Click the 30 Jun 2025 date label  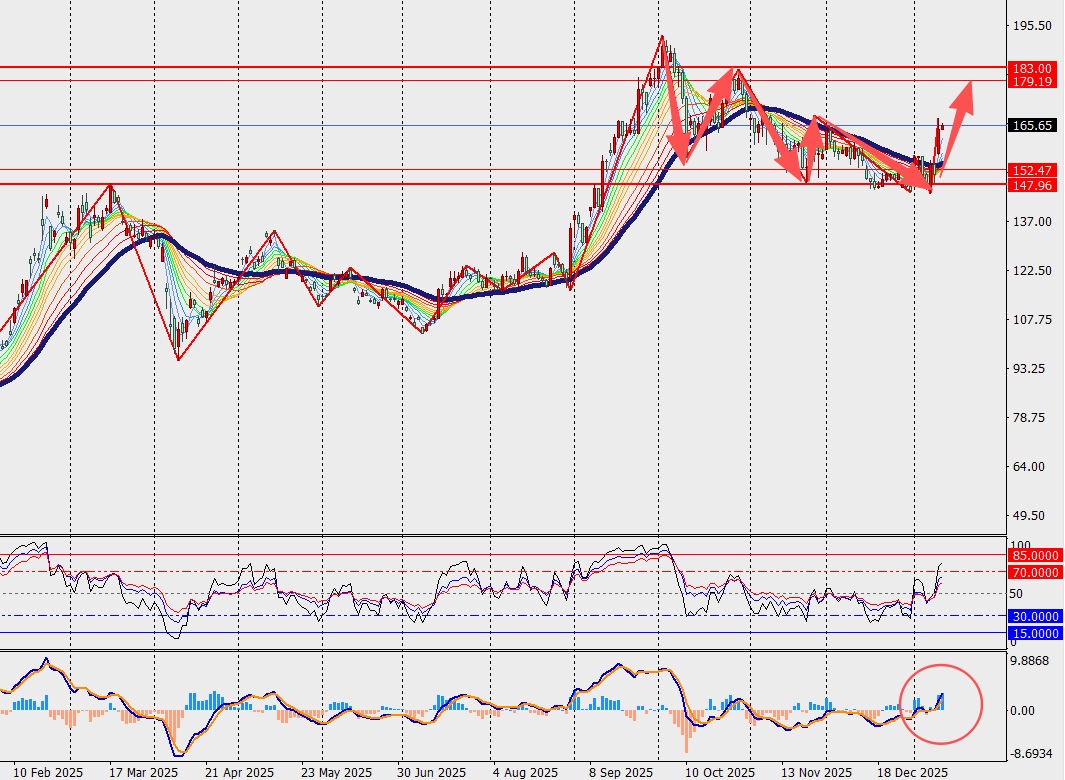pos(432,772)
